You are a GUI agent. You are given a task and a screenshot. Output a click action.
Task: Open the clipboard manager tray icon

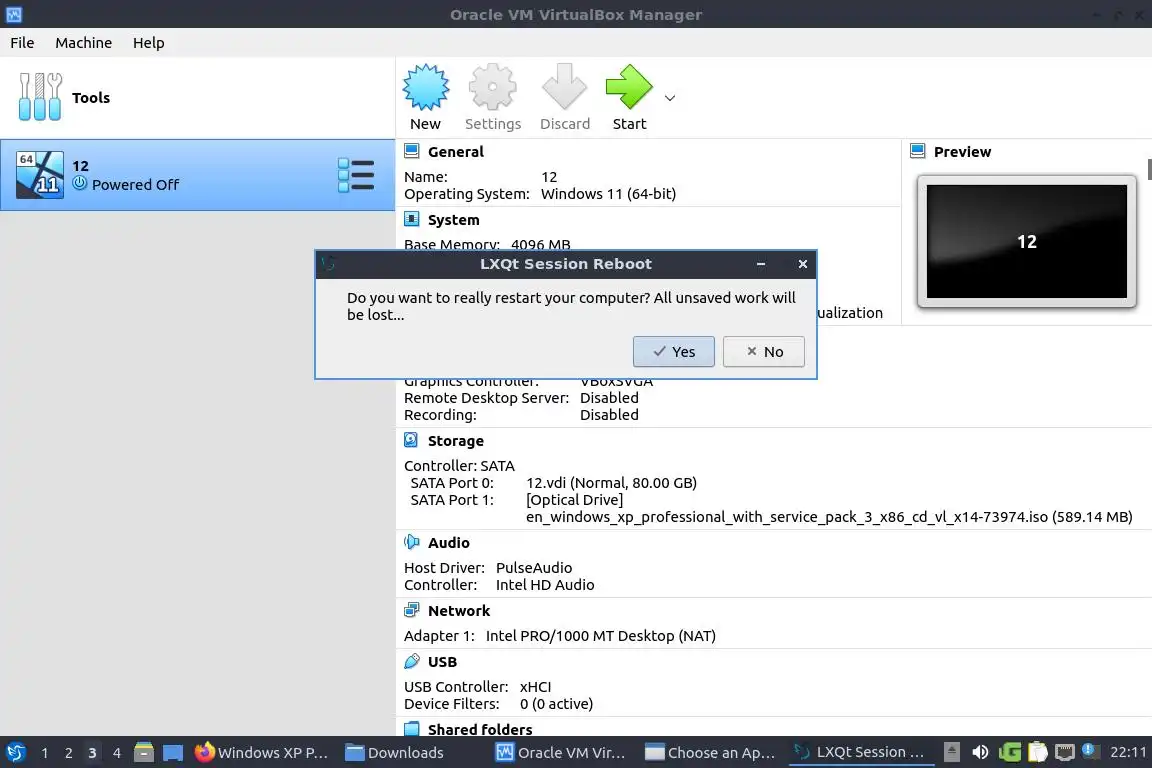1037,752
